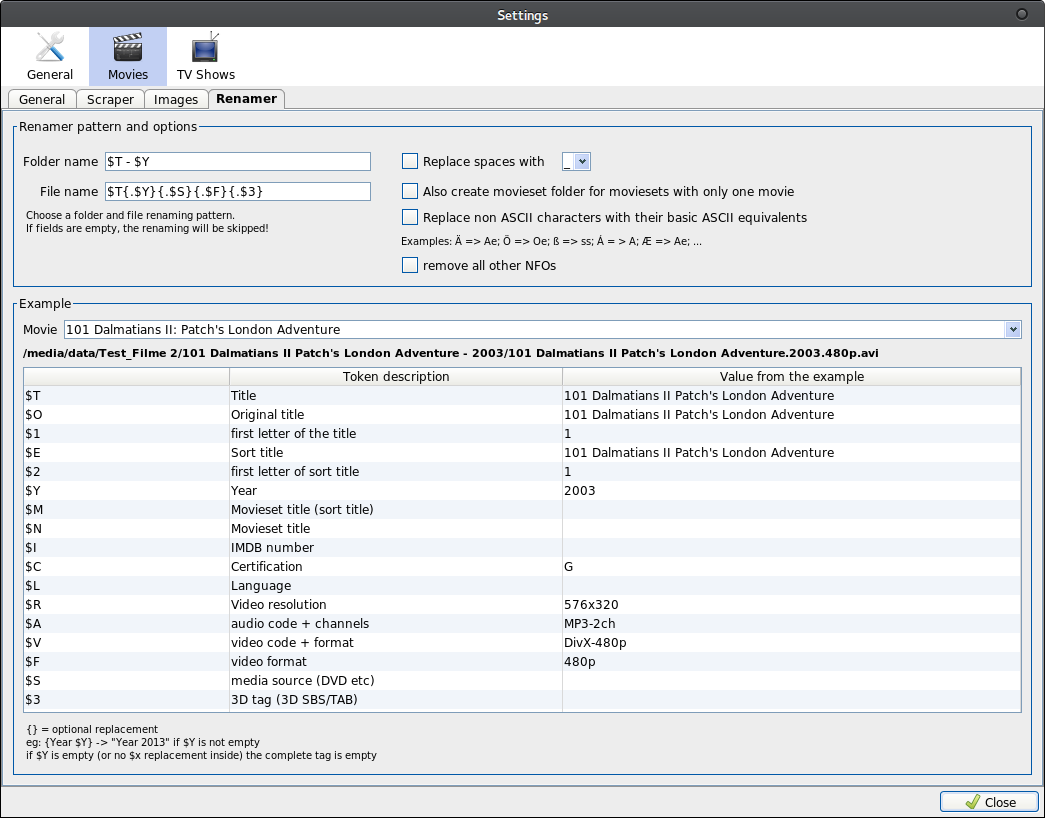Click 'Sort title' description cell
1045x818 pixels.
(x=396, y=453)
